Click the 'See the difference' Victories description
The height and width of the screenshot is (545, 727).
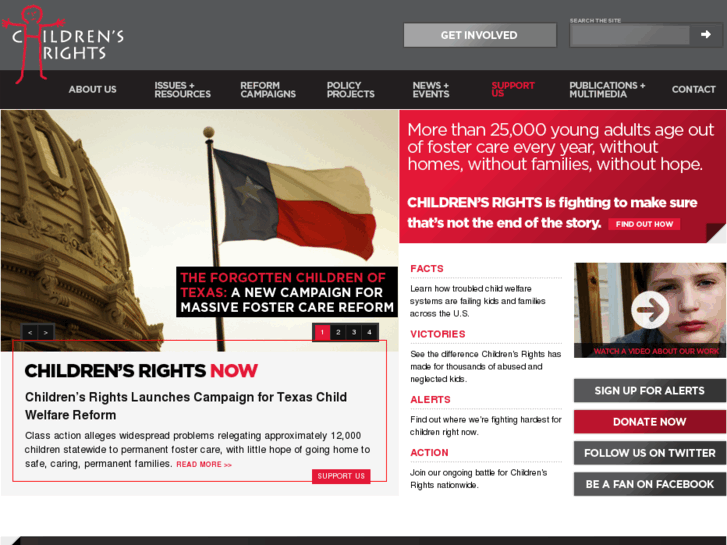coord(485,366)
